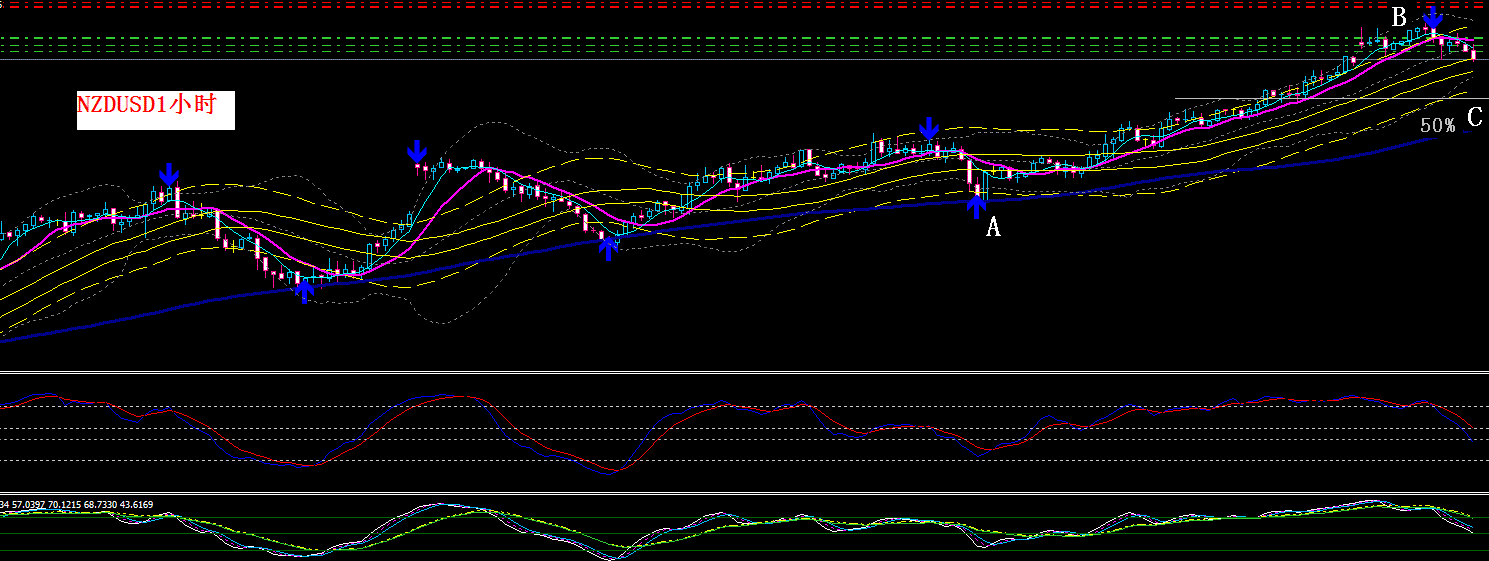Image resolution: width=1489 pixels, height=561 pixels.
Task: Click the 50% retracement label
Action: click(x=1438, y=126)
